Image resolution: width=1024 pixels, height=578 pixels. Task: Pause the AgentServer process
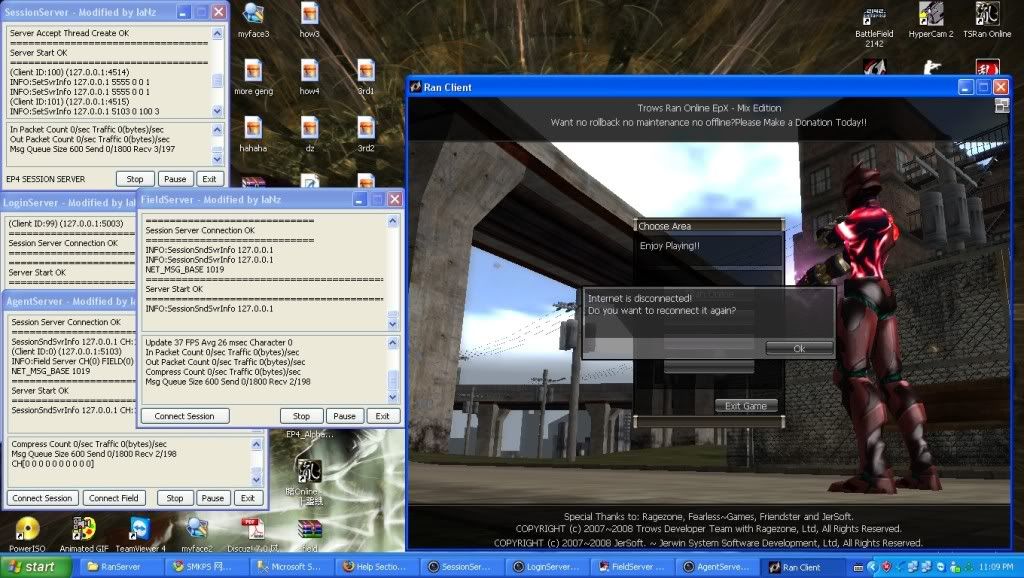coord(213,497)
